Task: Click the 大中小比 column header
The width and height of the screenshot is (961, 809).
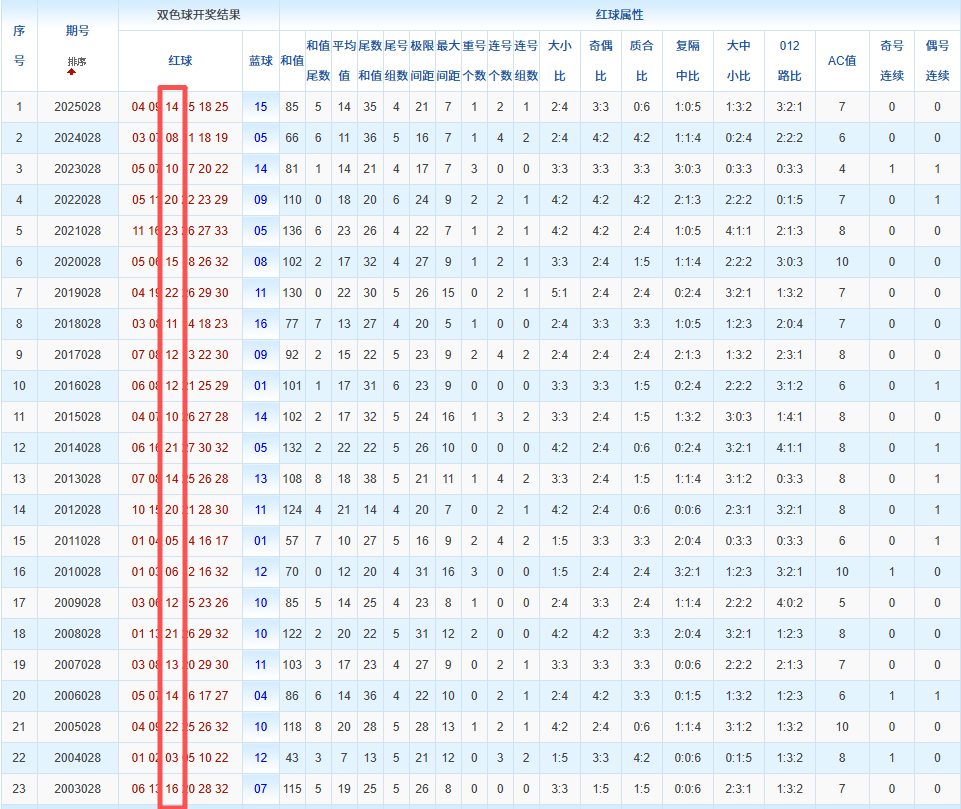Action: 739,61
